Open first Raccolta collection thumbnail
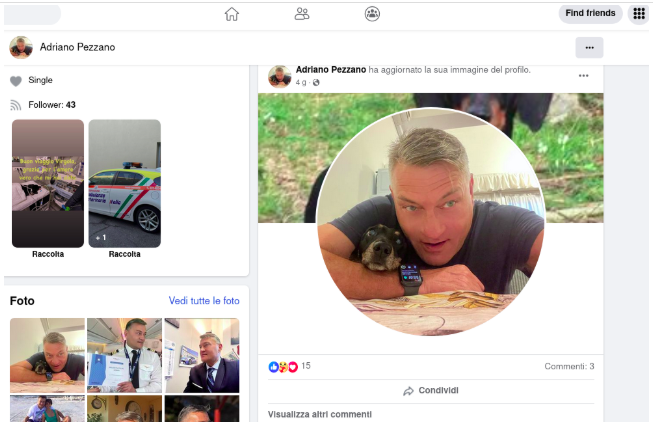The image size is (653, 440). click(48, 184)
